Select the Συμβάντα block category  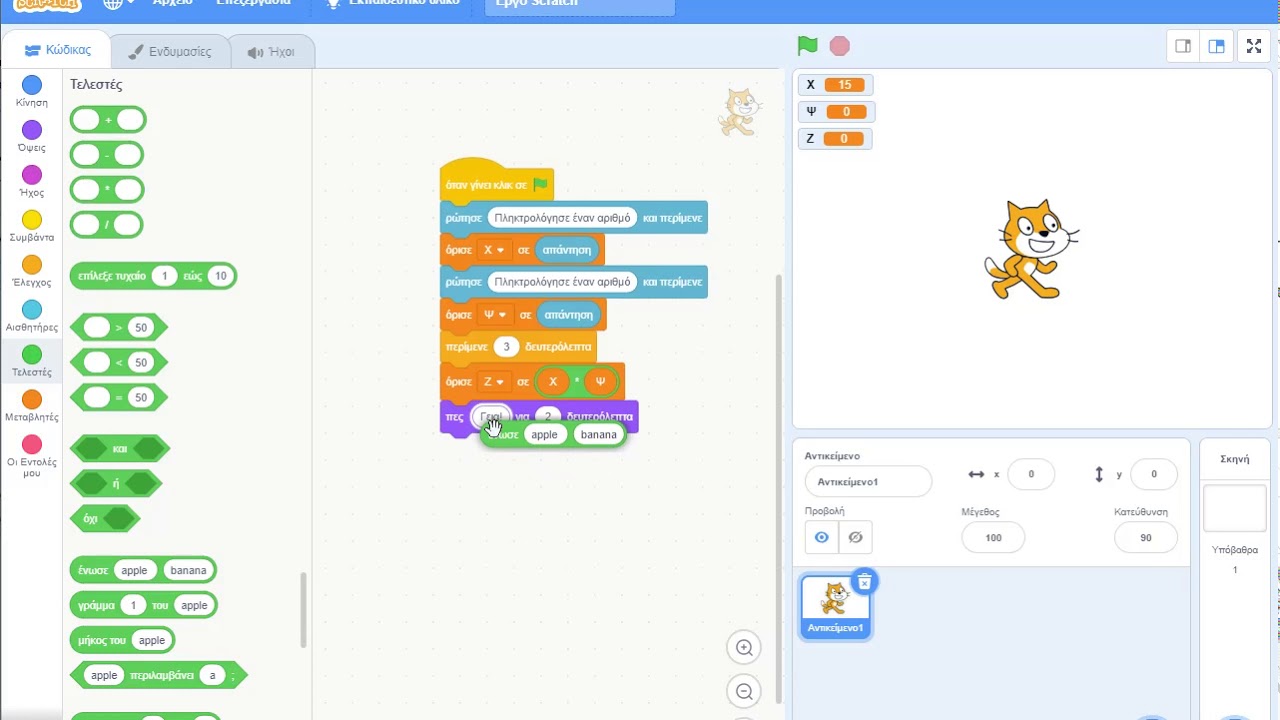[x=32, y=227]
